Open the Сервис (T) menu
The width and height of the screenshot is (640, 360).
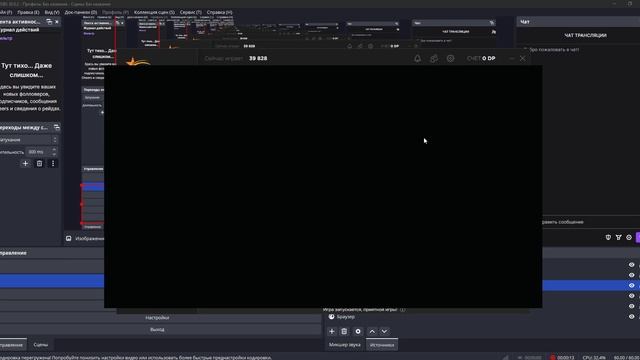[x=191, y=12]
